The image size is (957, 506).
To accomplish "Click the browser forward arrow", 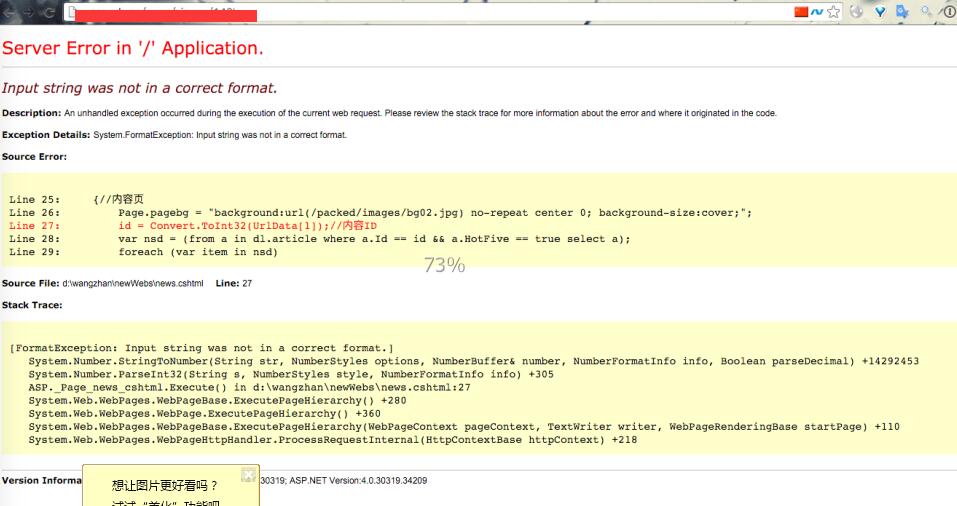I will [x=29, y=12].
